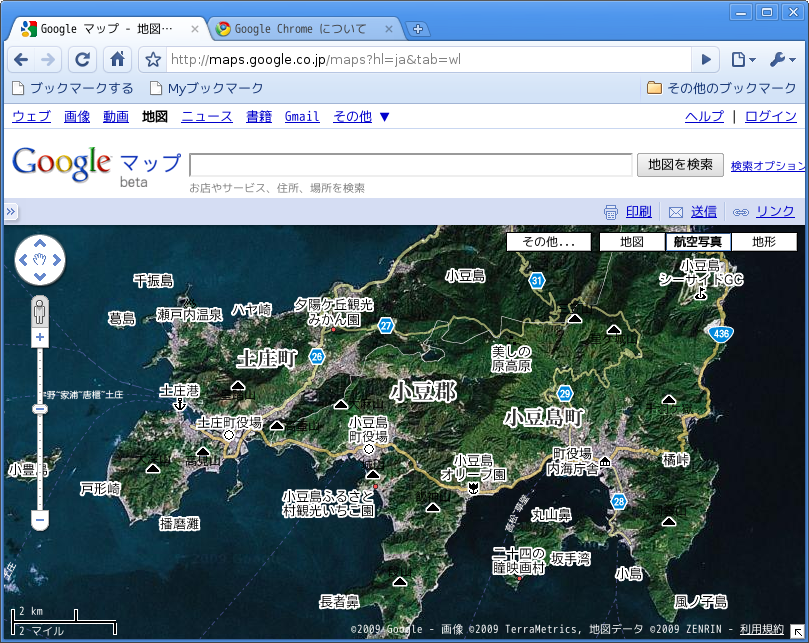This screenshot has width=809, height=643.
Task: Select the 航空写真 satellite view
Action: coord(698,242)
